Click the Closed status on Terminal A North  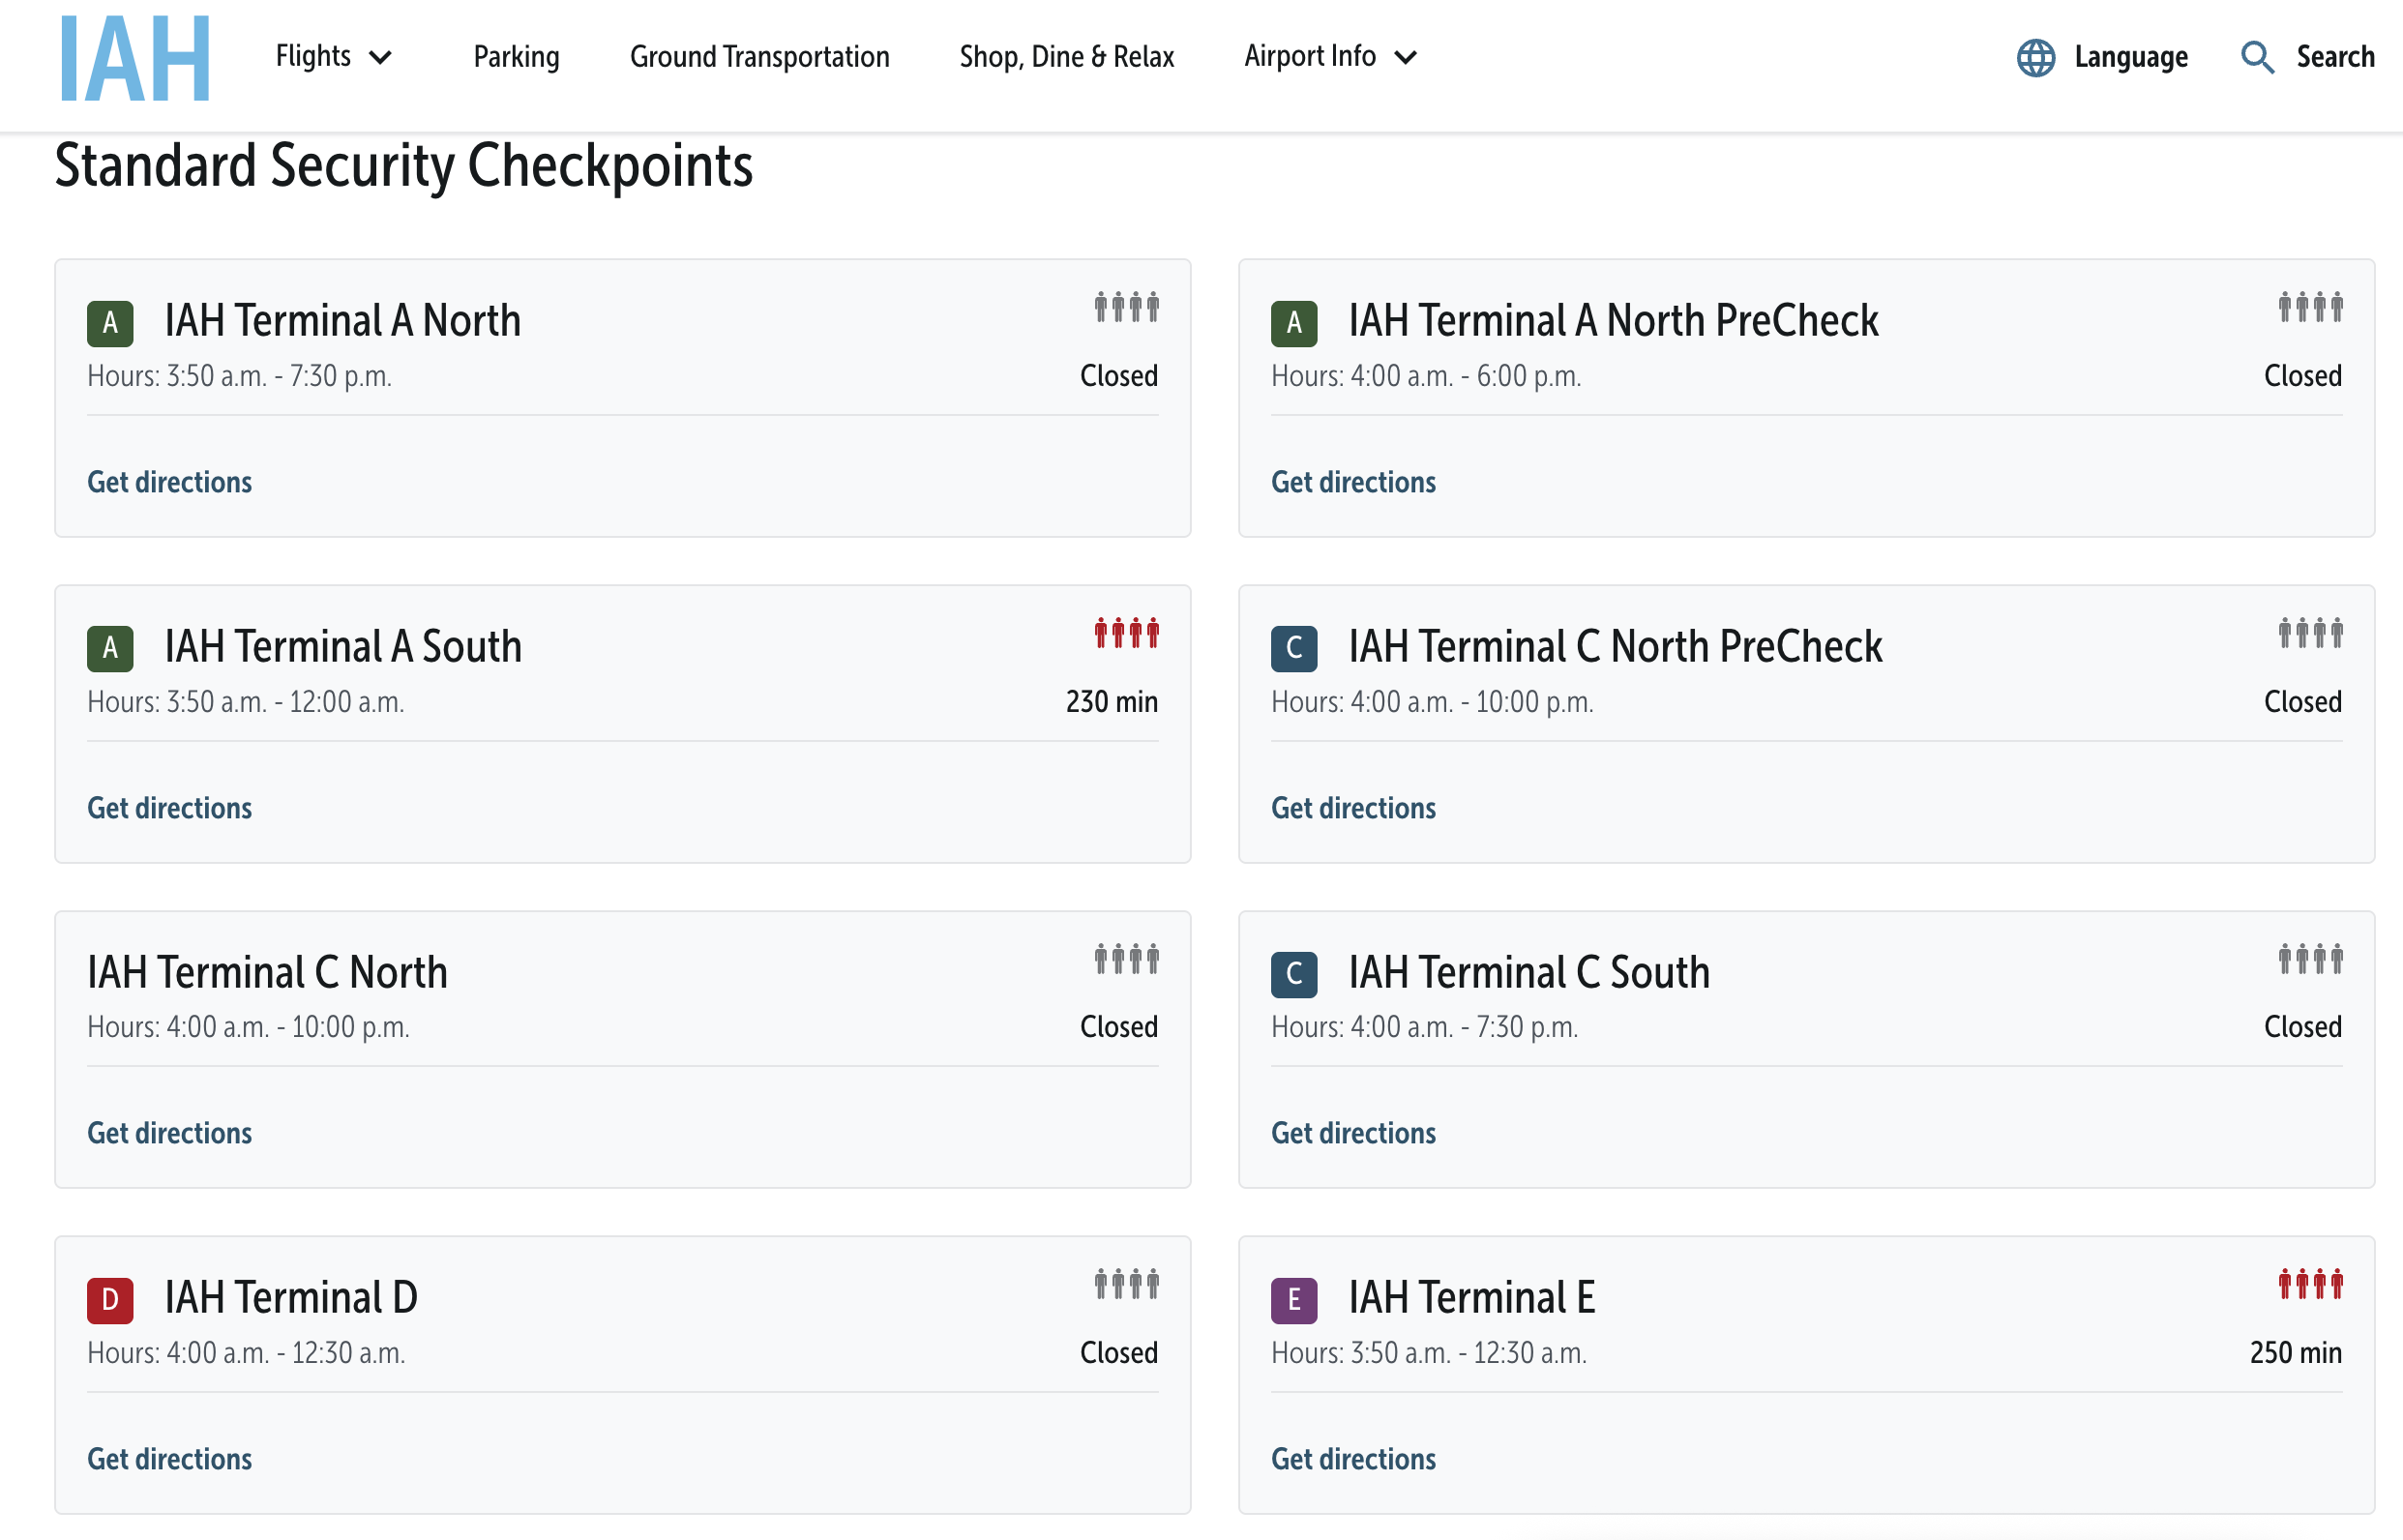click(1118, 376)
